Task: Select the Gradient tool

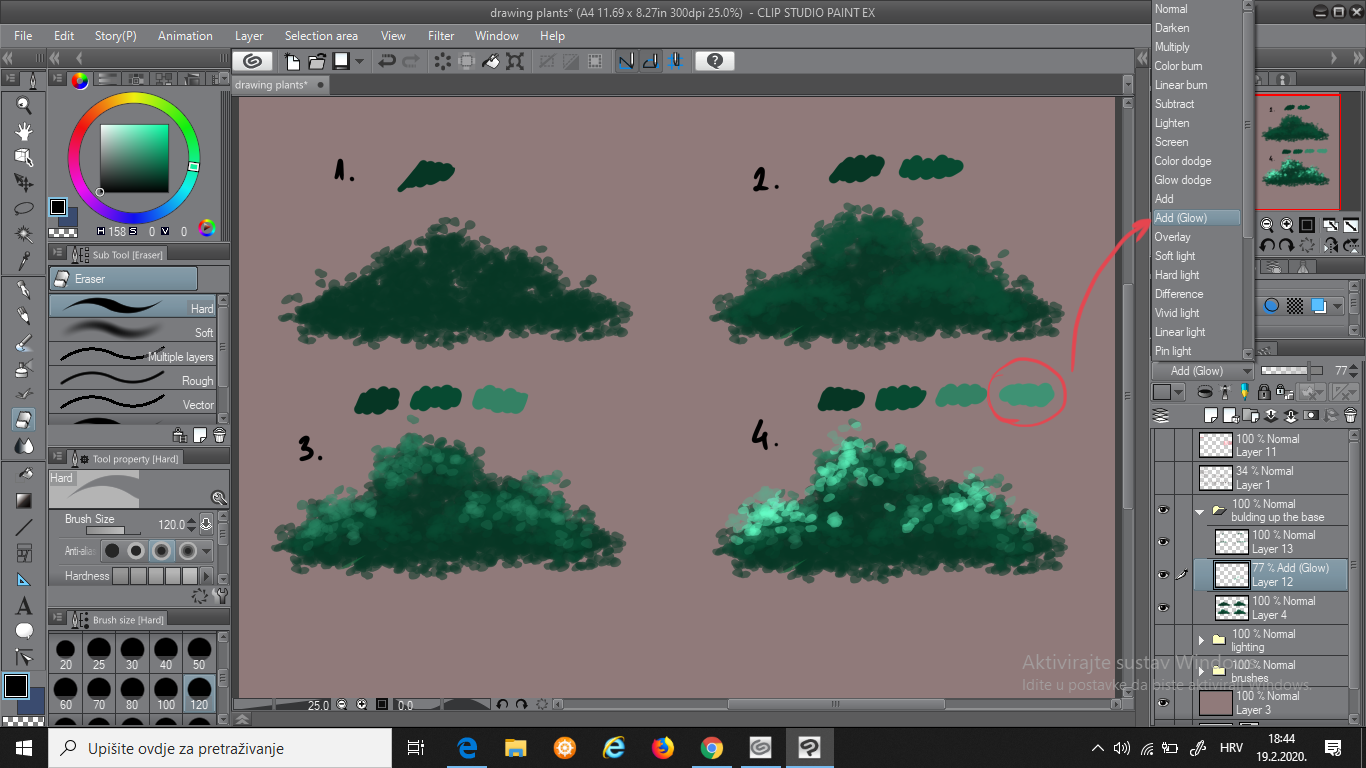Action: pos(24,500)
